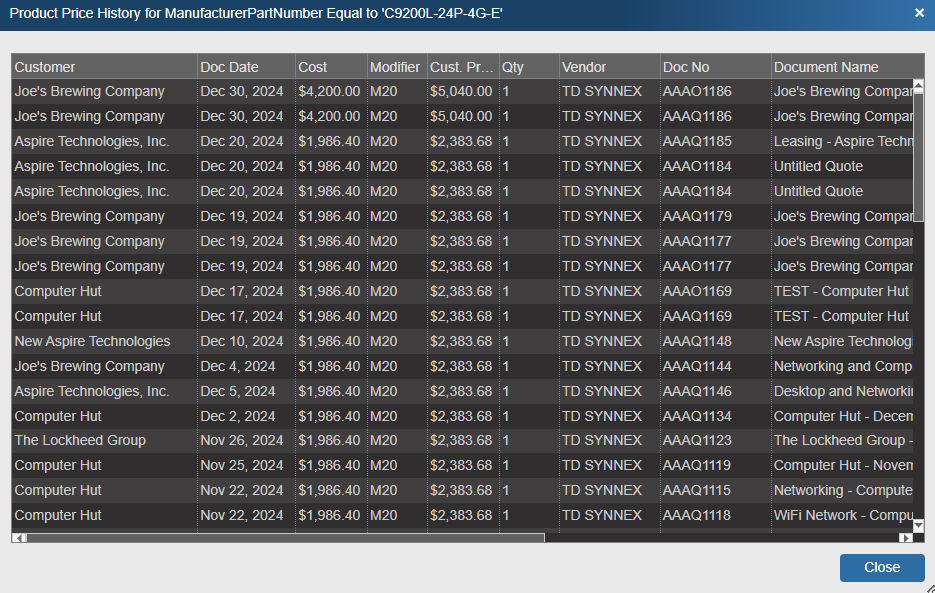Sort by the Modifier column header
Viewport: 935px width, 593px height.
click(x=395, y=67)
